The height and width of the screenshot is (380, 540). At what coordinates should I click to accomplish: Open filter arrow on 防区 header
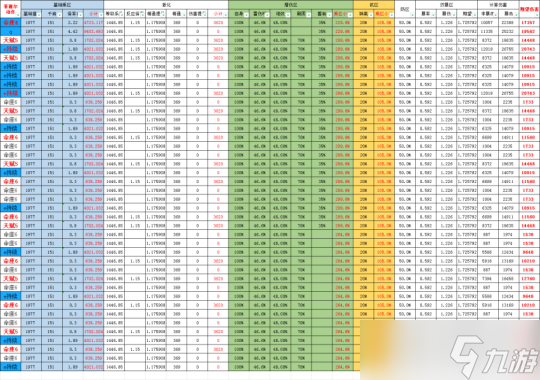(x=413, y=15)
